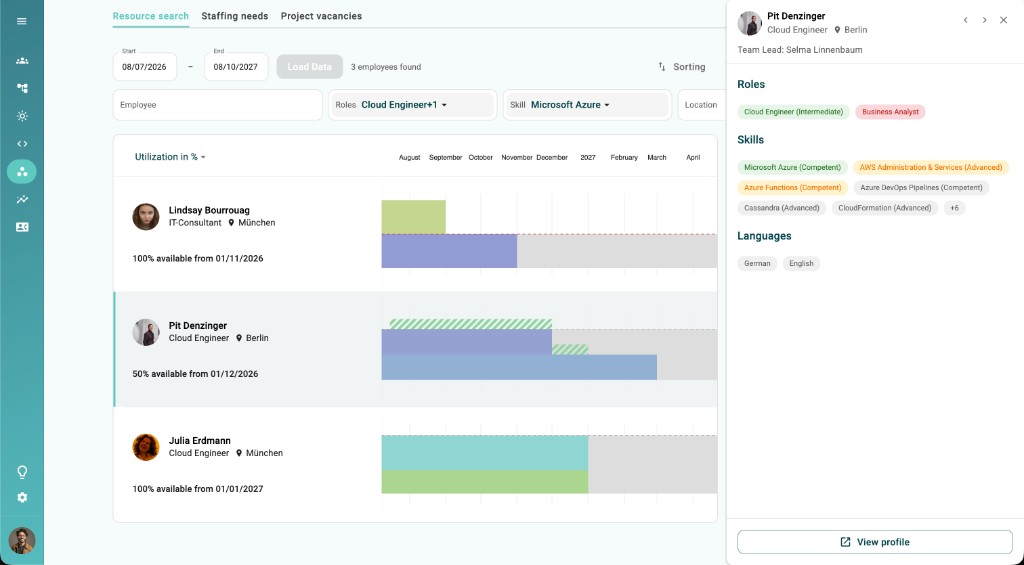Screen dimensions: 1024x565
Task: Expand the Utilization in % dropdown
Action: coord(170,157)
